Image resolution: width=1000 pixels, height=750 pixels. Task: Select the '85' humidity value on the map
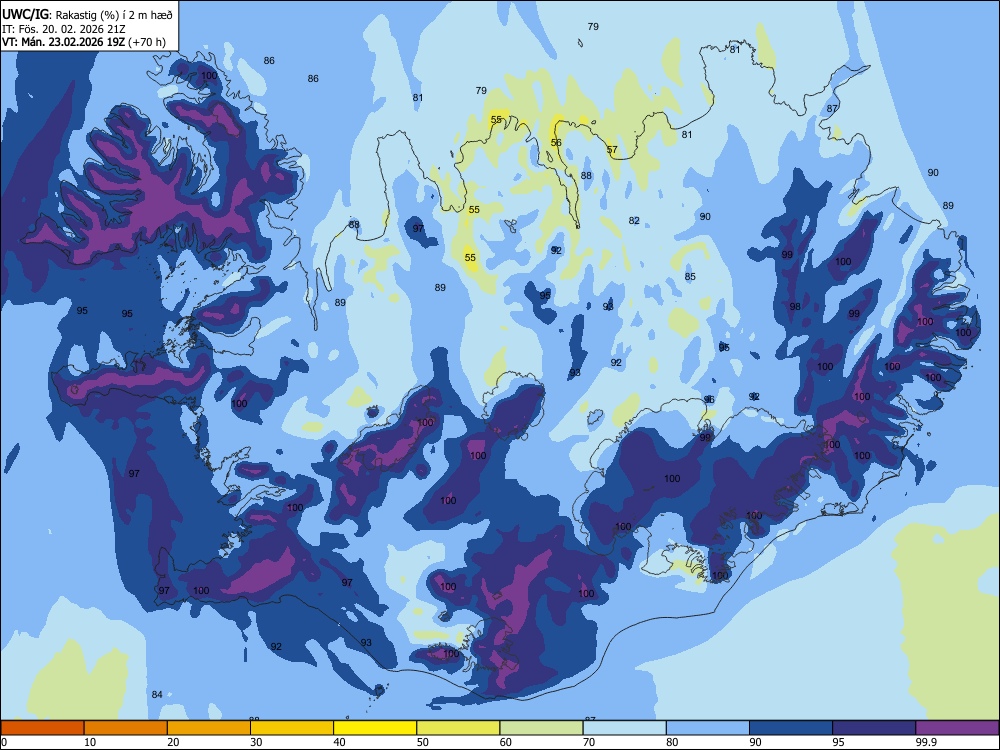click(x=690, y=277)
